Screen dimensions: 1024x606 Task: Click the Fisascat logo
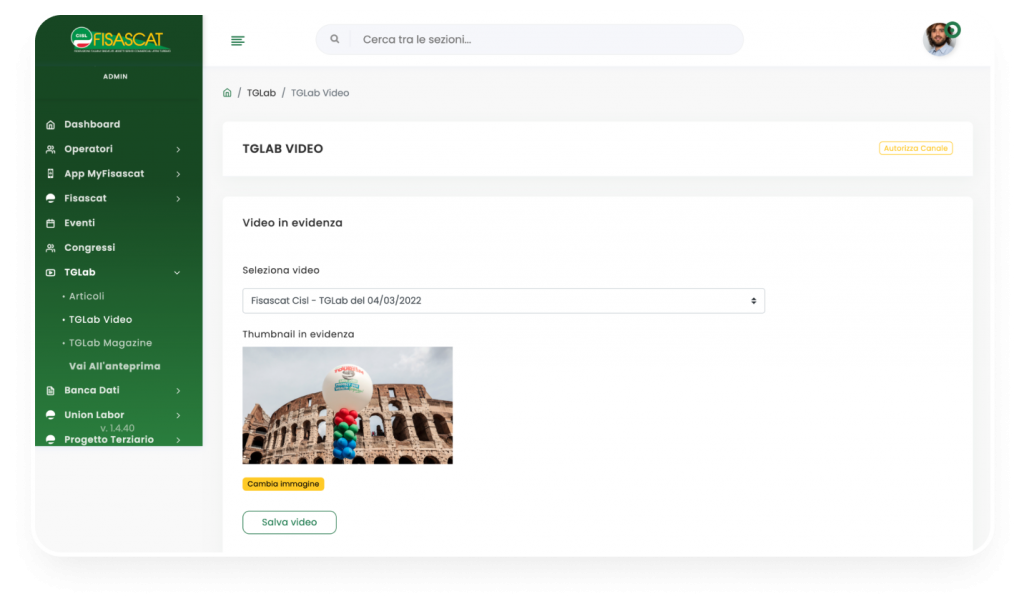tap(117, 39)
